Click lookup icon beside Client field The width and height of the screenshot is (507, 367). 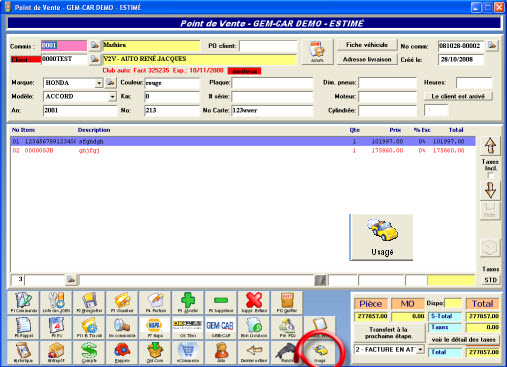click(95, 59)
